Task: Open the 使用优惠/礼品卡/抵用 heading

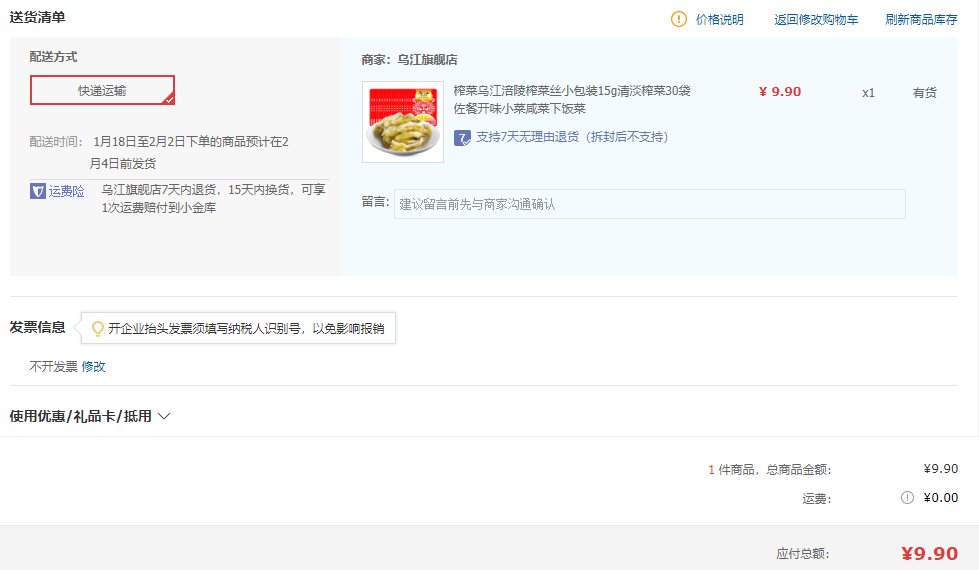Action: click(x=81, y=416)
